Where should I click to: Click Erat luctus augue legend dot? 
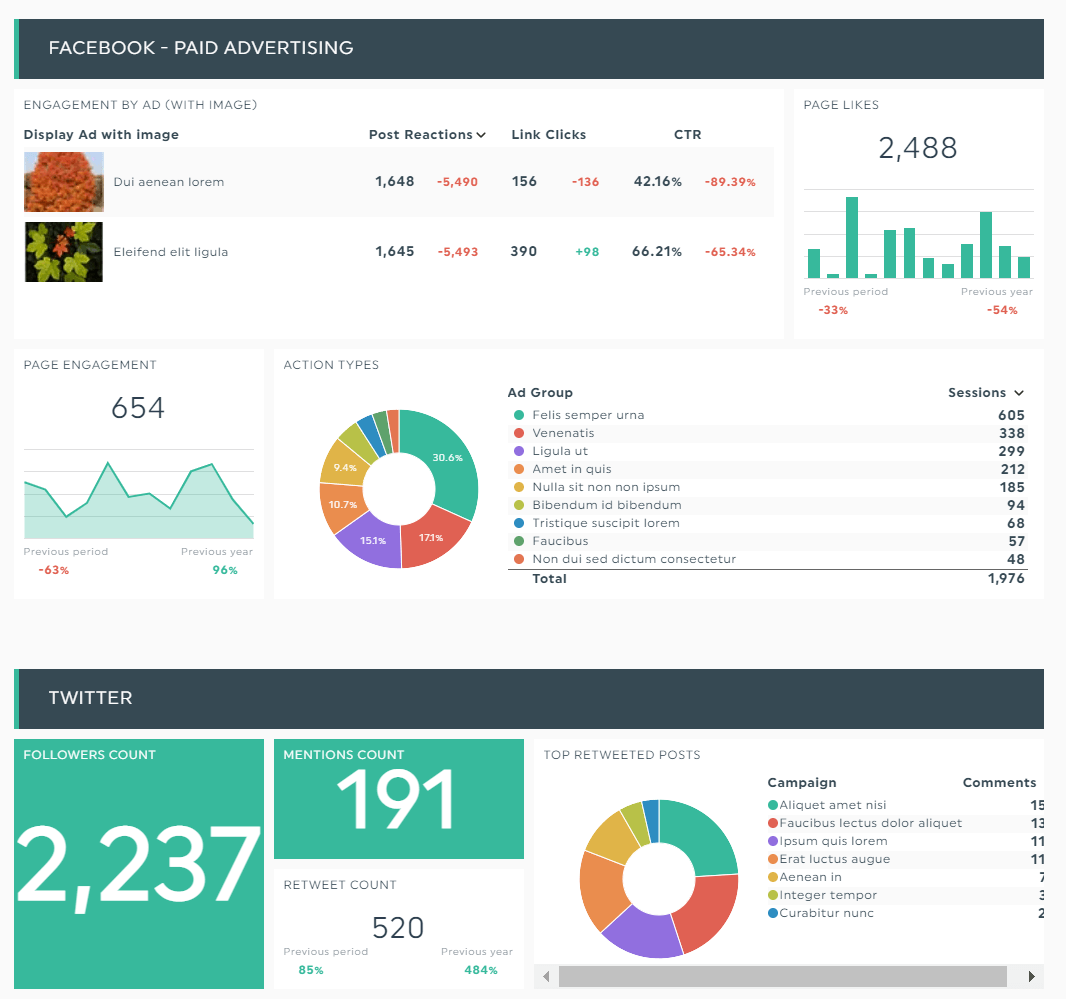[772, 859]
